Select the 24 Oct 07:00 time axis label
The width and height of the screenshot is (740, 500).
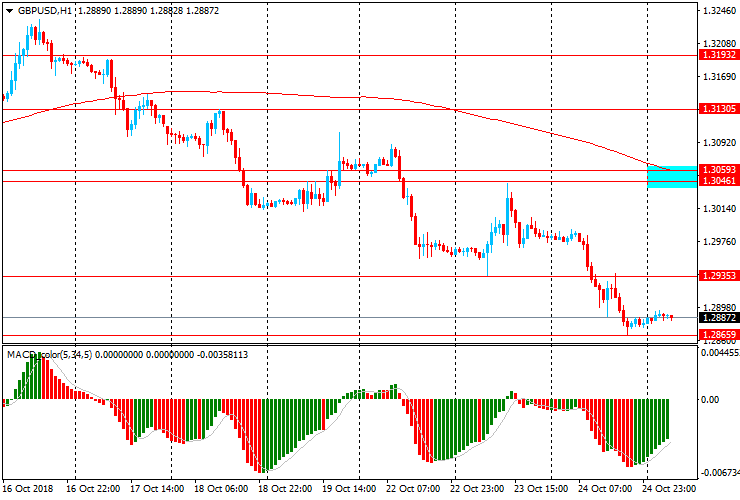(605, 489)
